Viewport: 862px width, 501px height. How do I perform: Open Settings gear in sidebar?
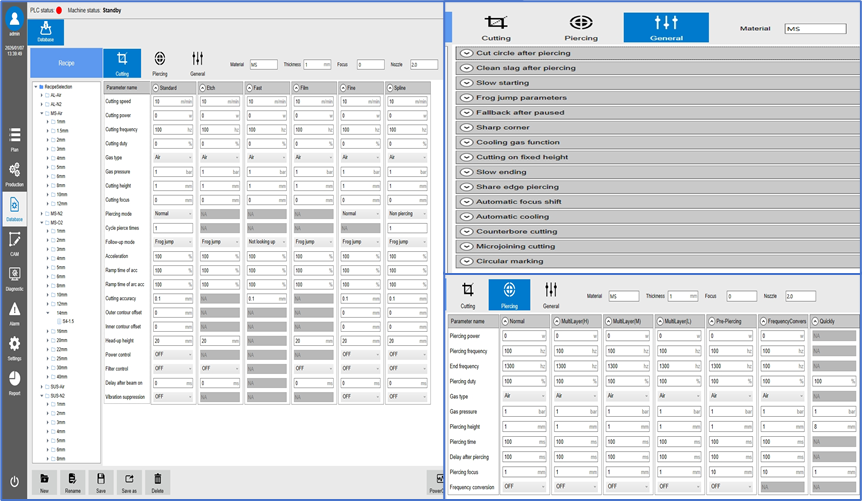(x=14, y=348)
